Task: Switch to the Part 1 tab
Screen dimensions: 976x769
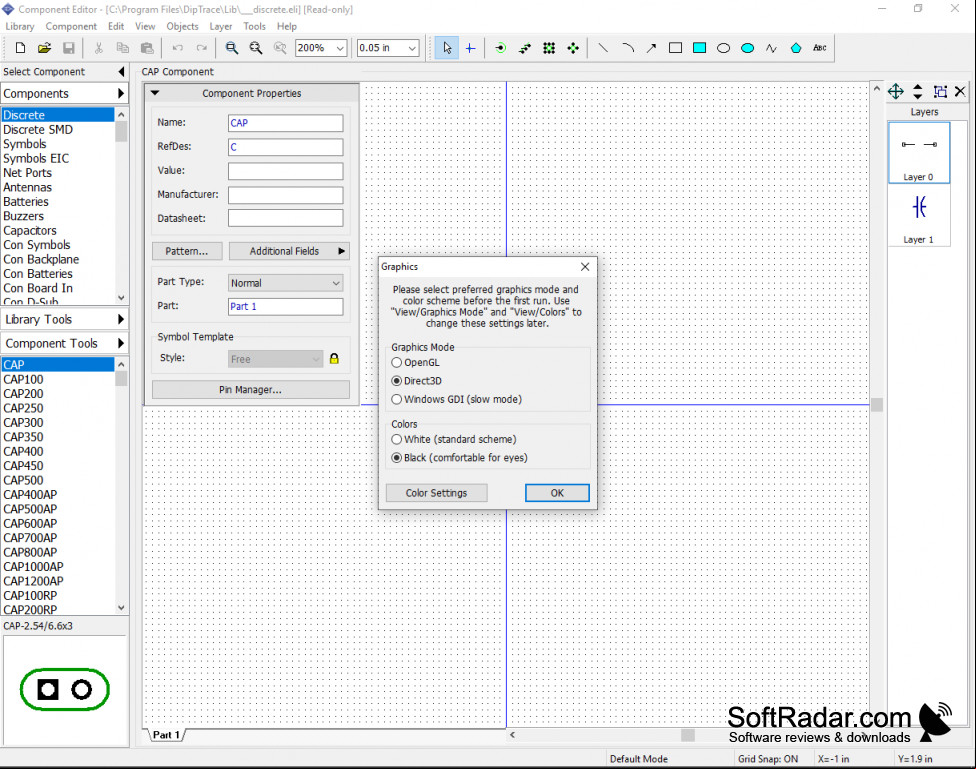Action: tap(166, 735)
